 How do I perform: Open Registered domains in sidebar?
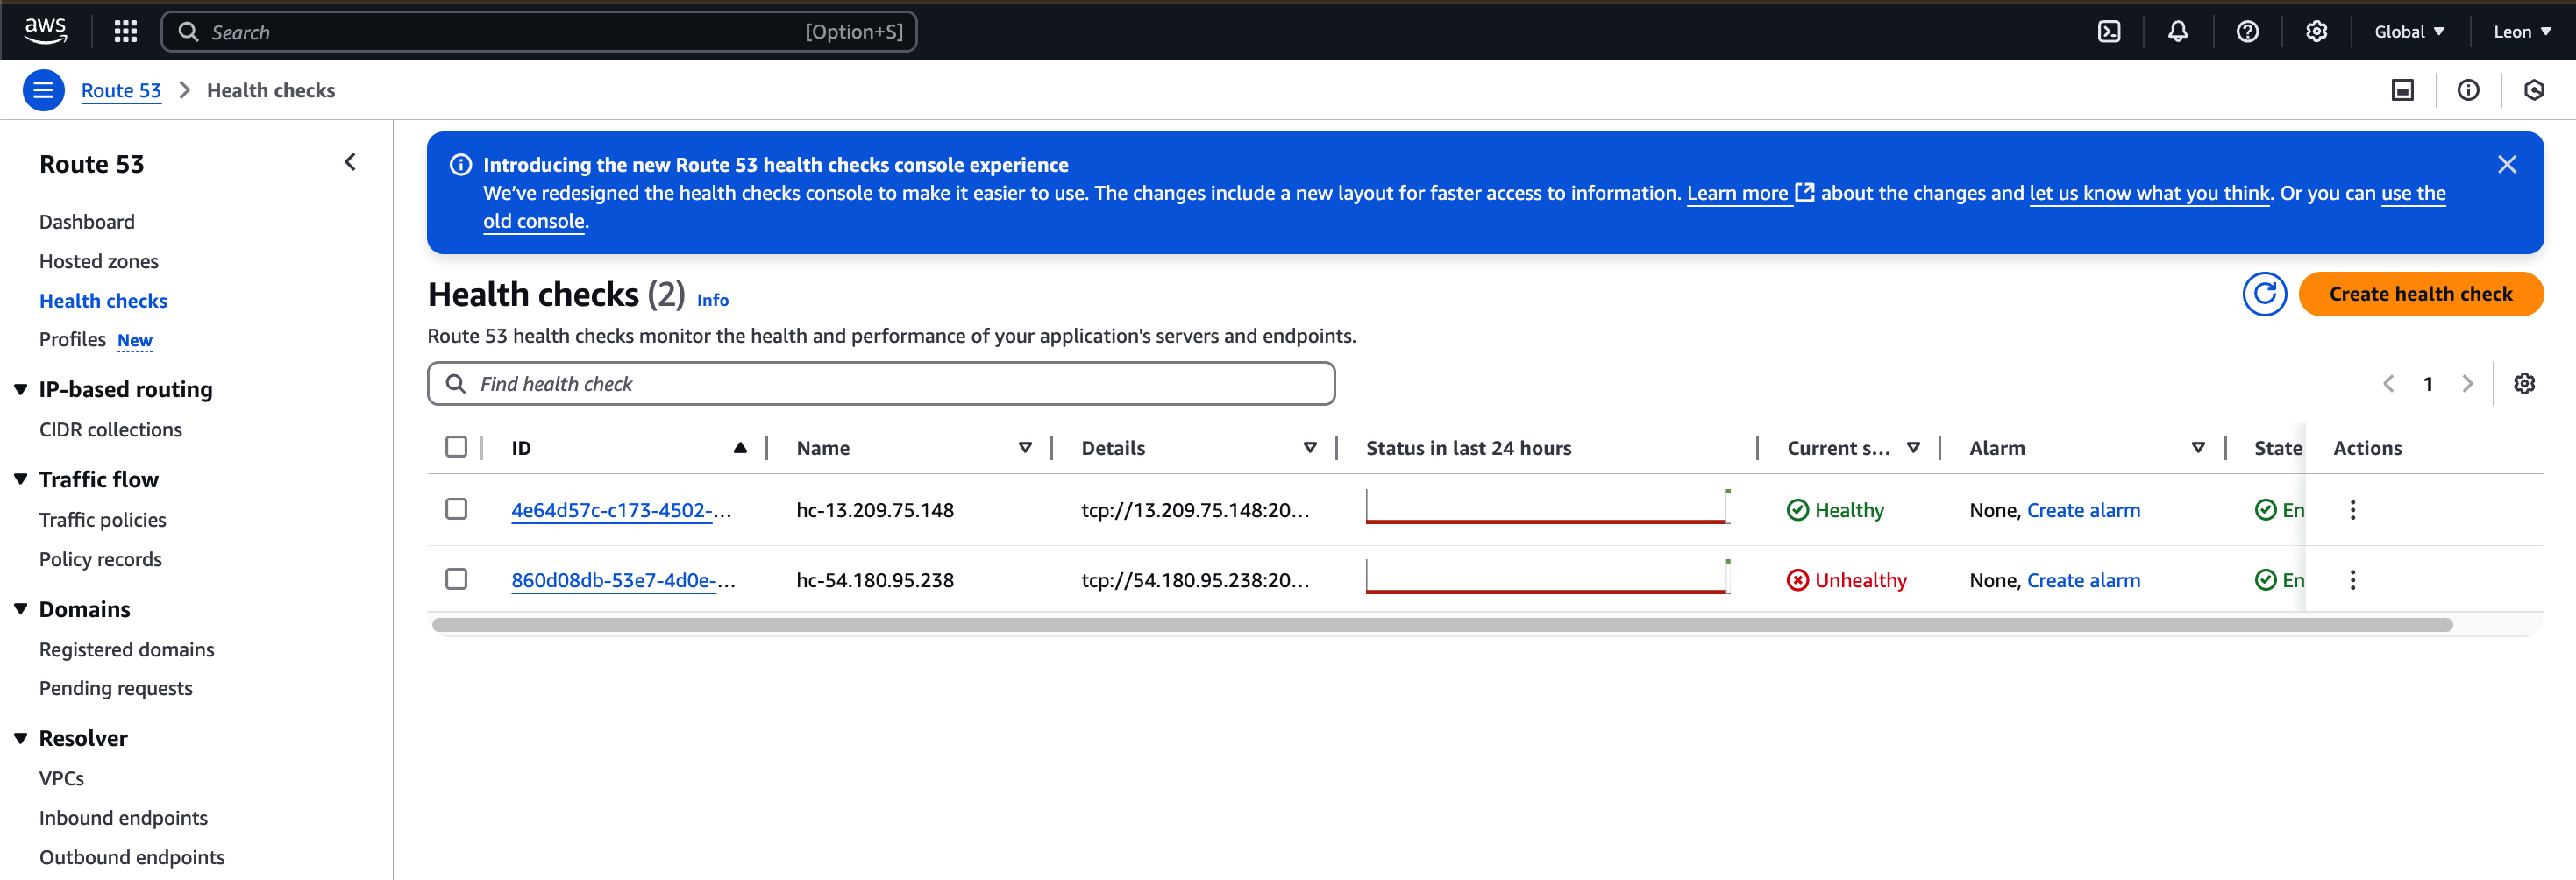pos(127,649)
